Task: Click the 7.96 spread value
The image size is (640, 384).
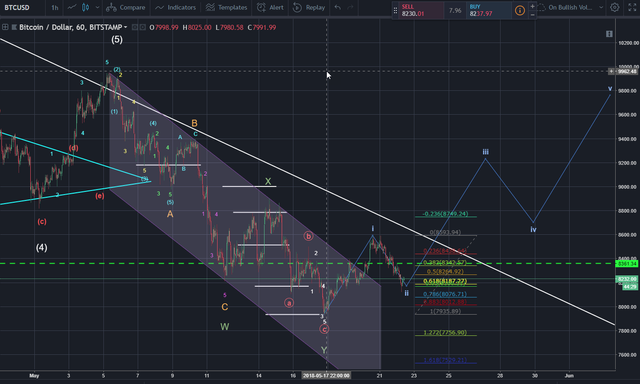Action: 455,11
